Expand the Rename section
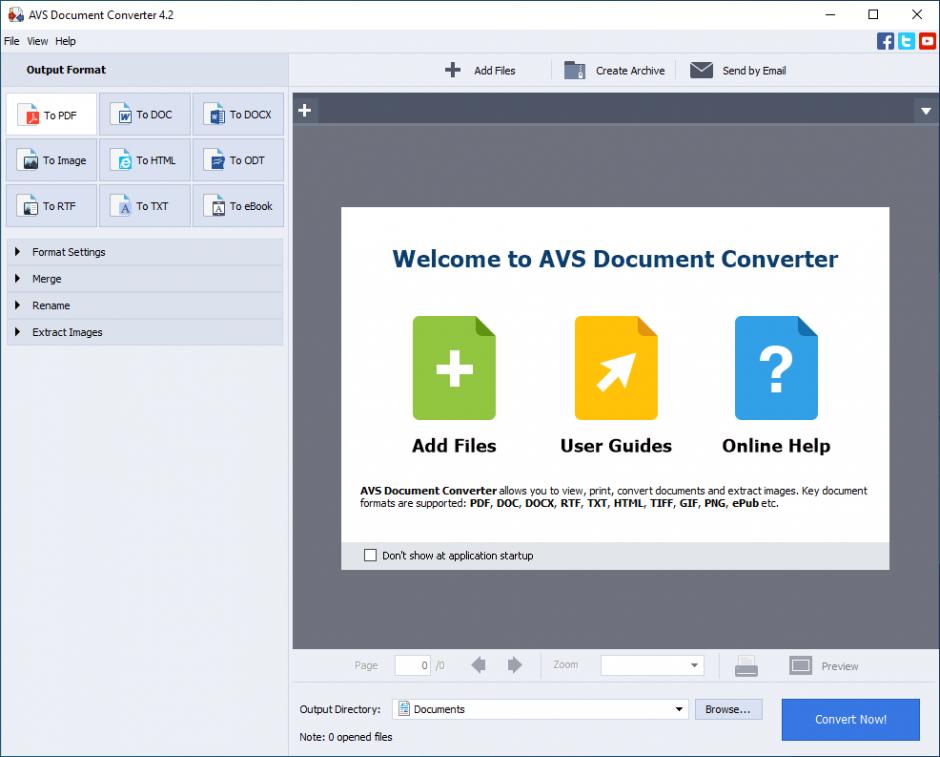Viewport: 940px width, 757px height. click(x=144, y=305)
